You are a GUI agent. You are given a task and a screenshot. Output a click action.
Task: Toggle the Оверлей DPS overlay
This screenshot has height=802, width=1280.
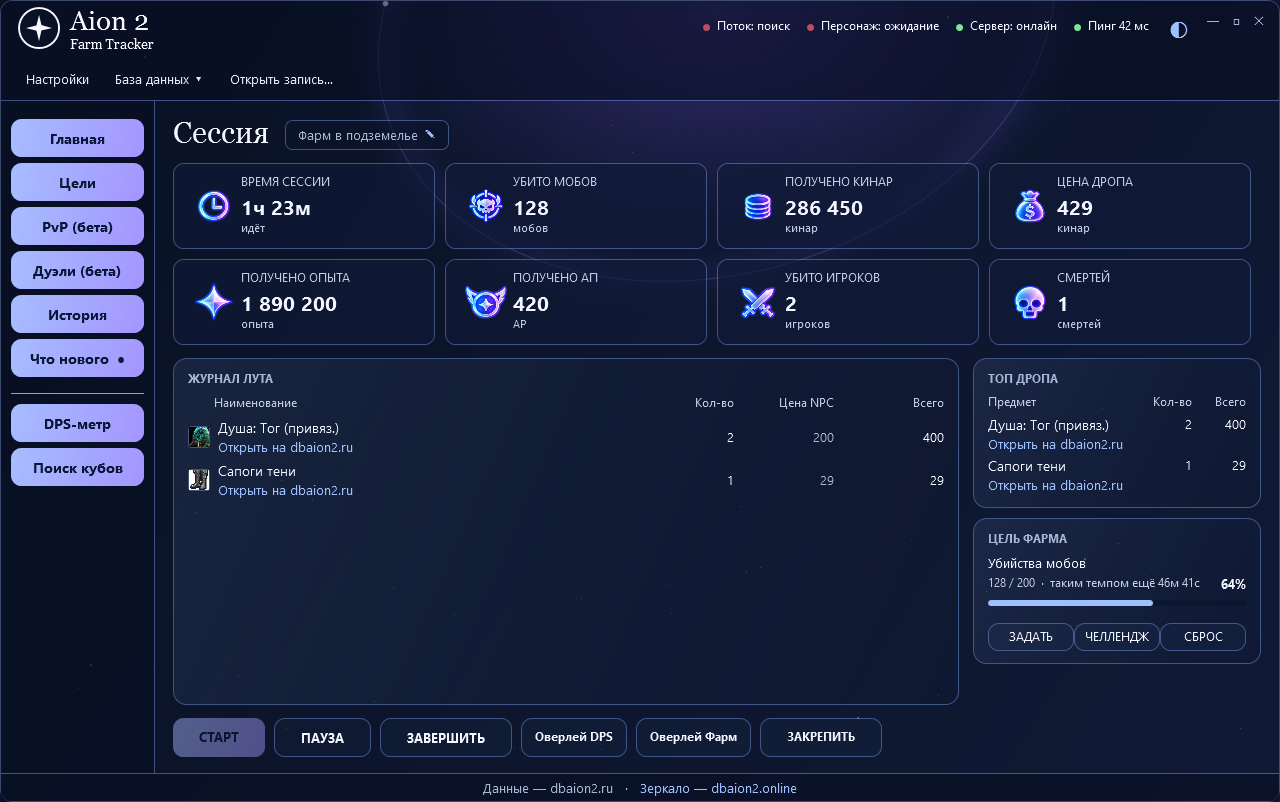tap(574, 737)
